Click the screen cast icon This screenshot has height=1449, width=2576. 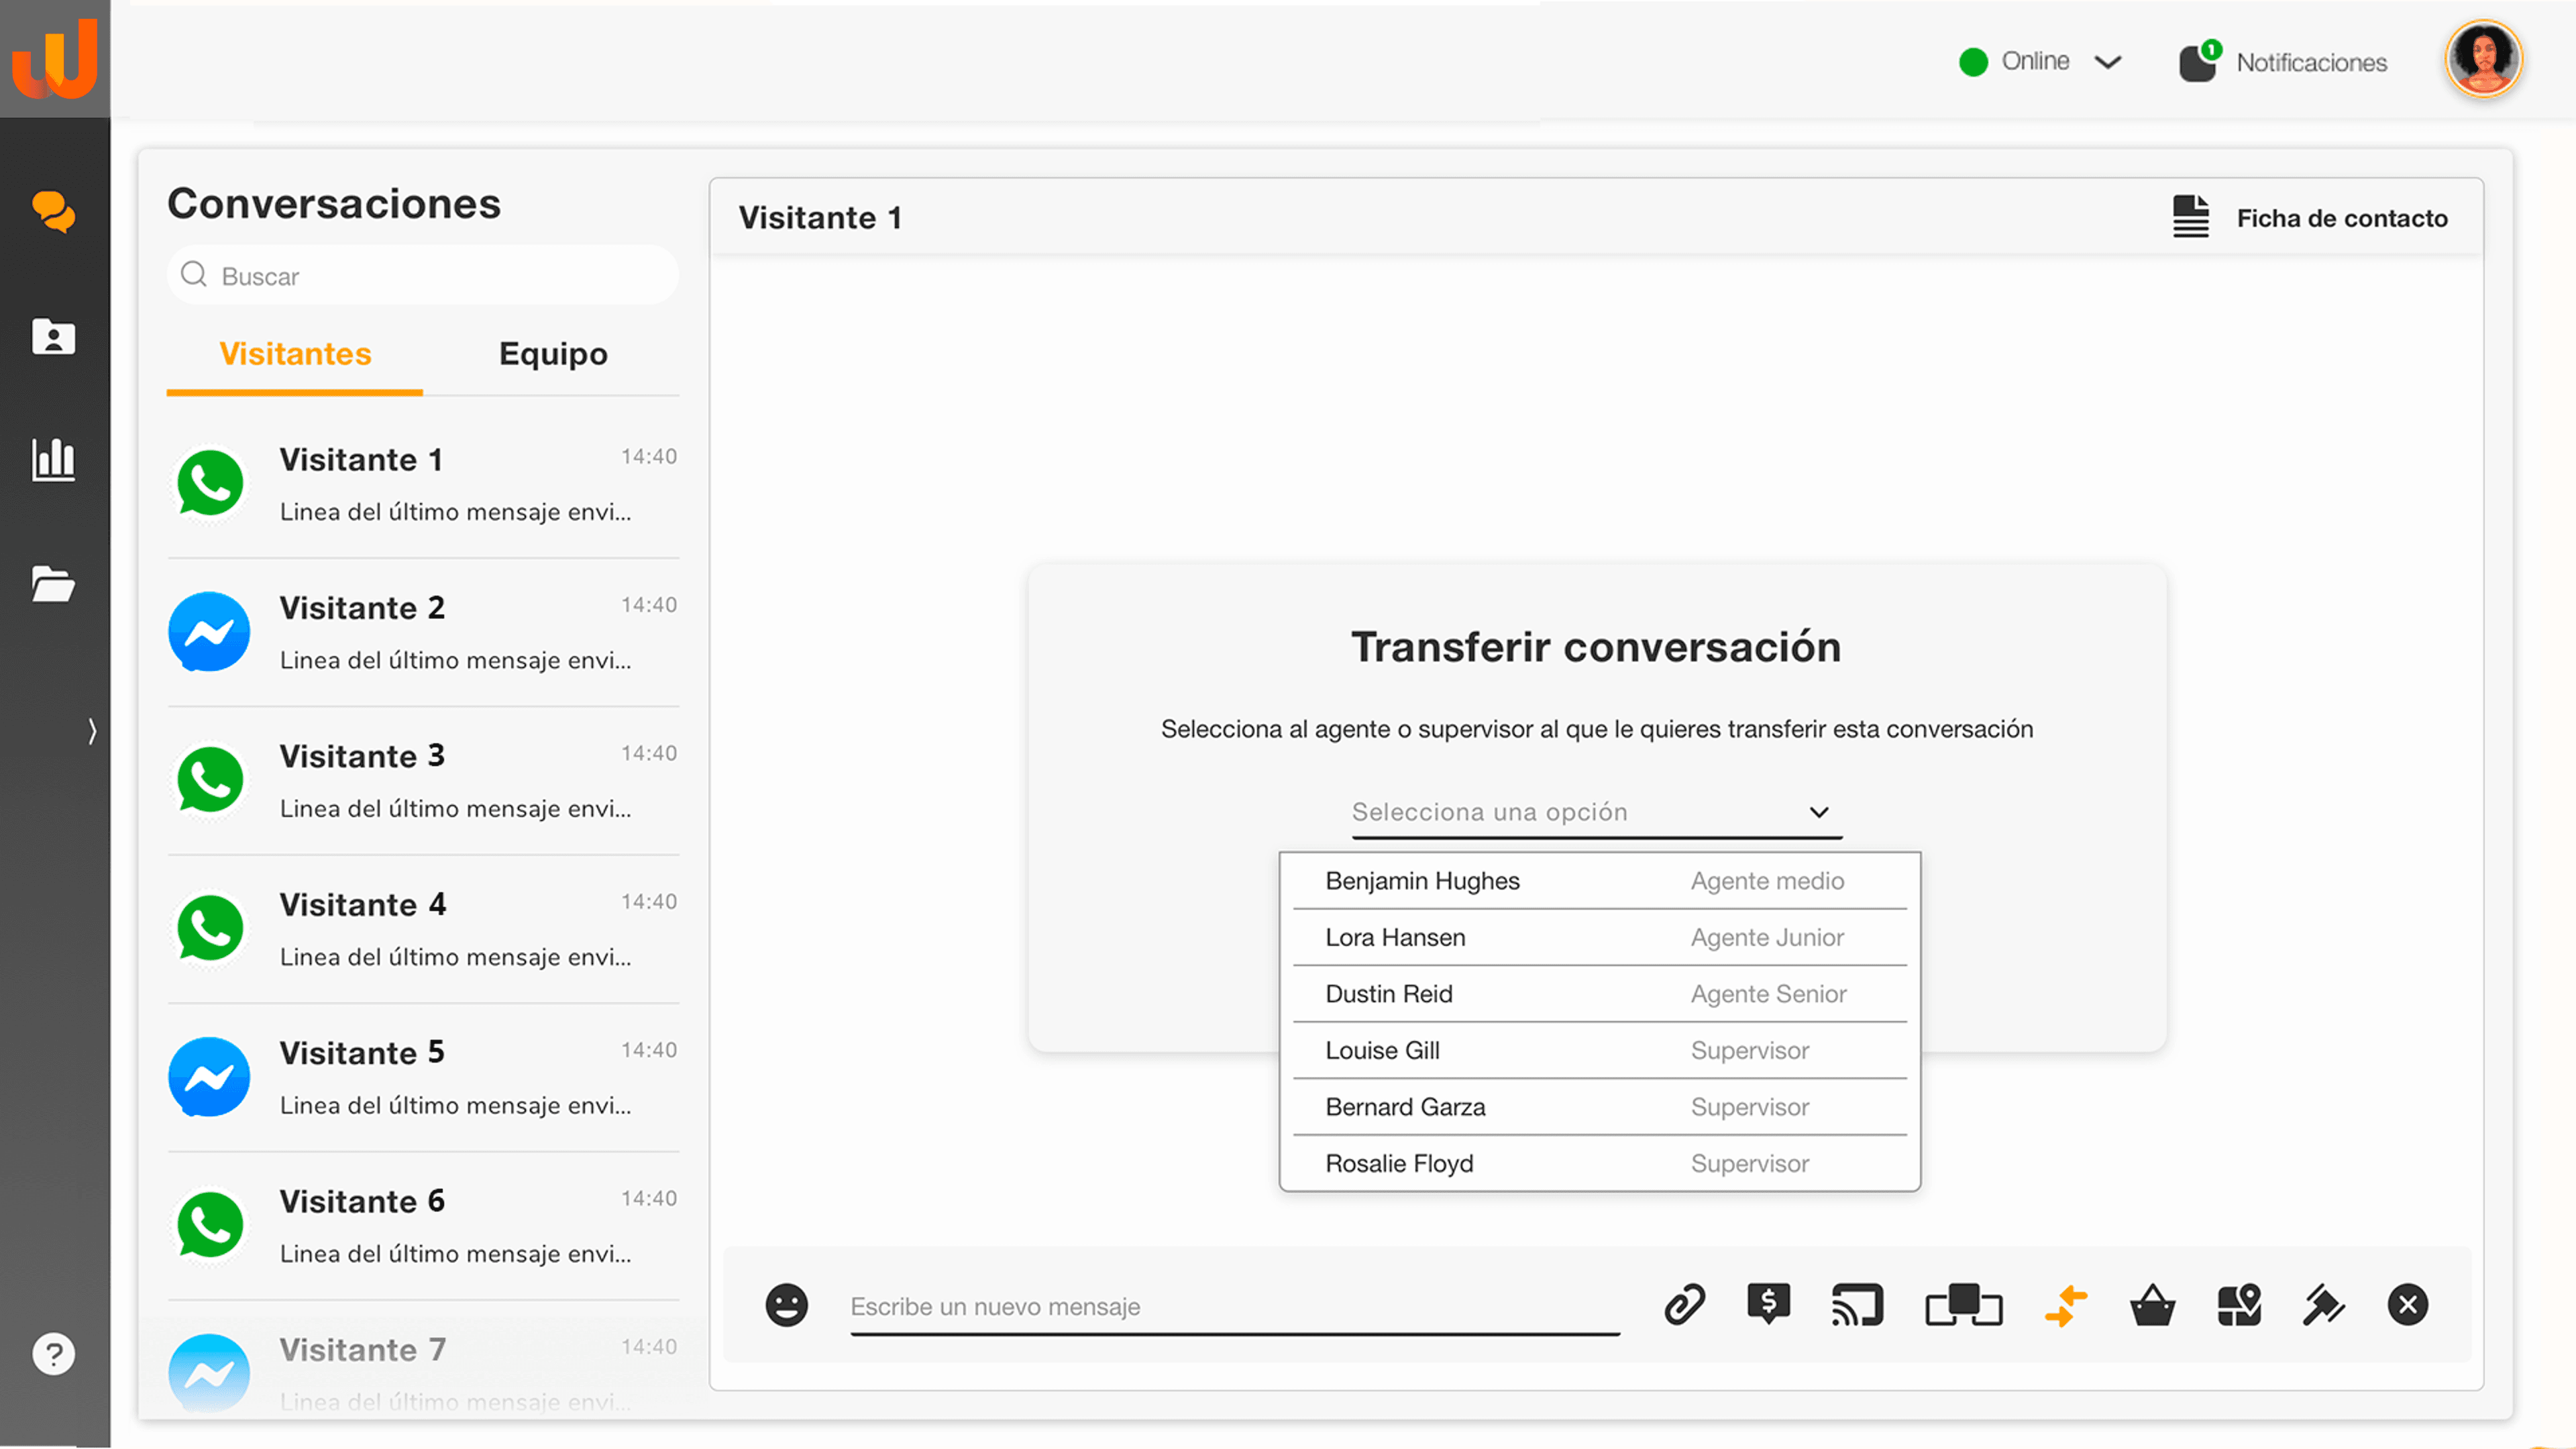tap(1857, 1305)
